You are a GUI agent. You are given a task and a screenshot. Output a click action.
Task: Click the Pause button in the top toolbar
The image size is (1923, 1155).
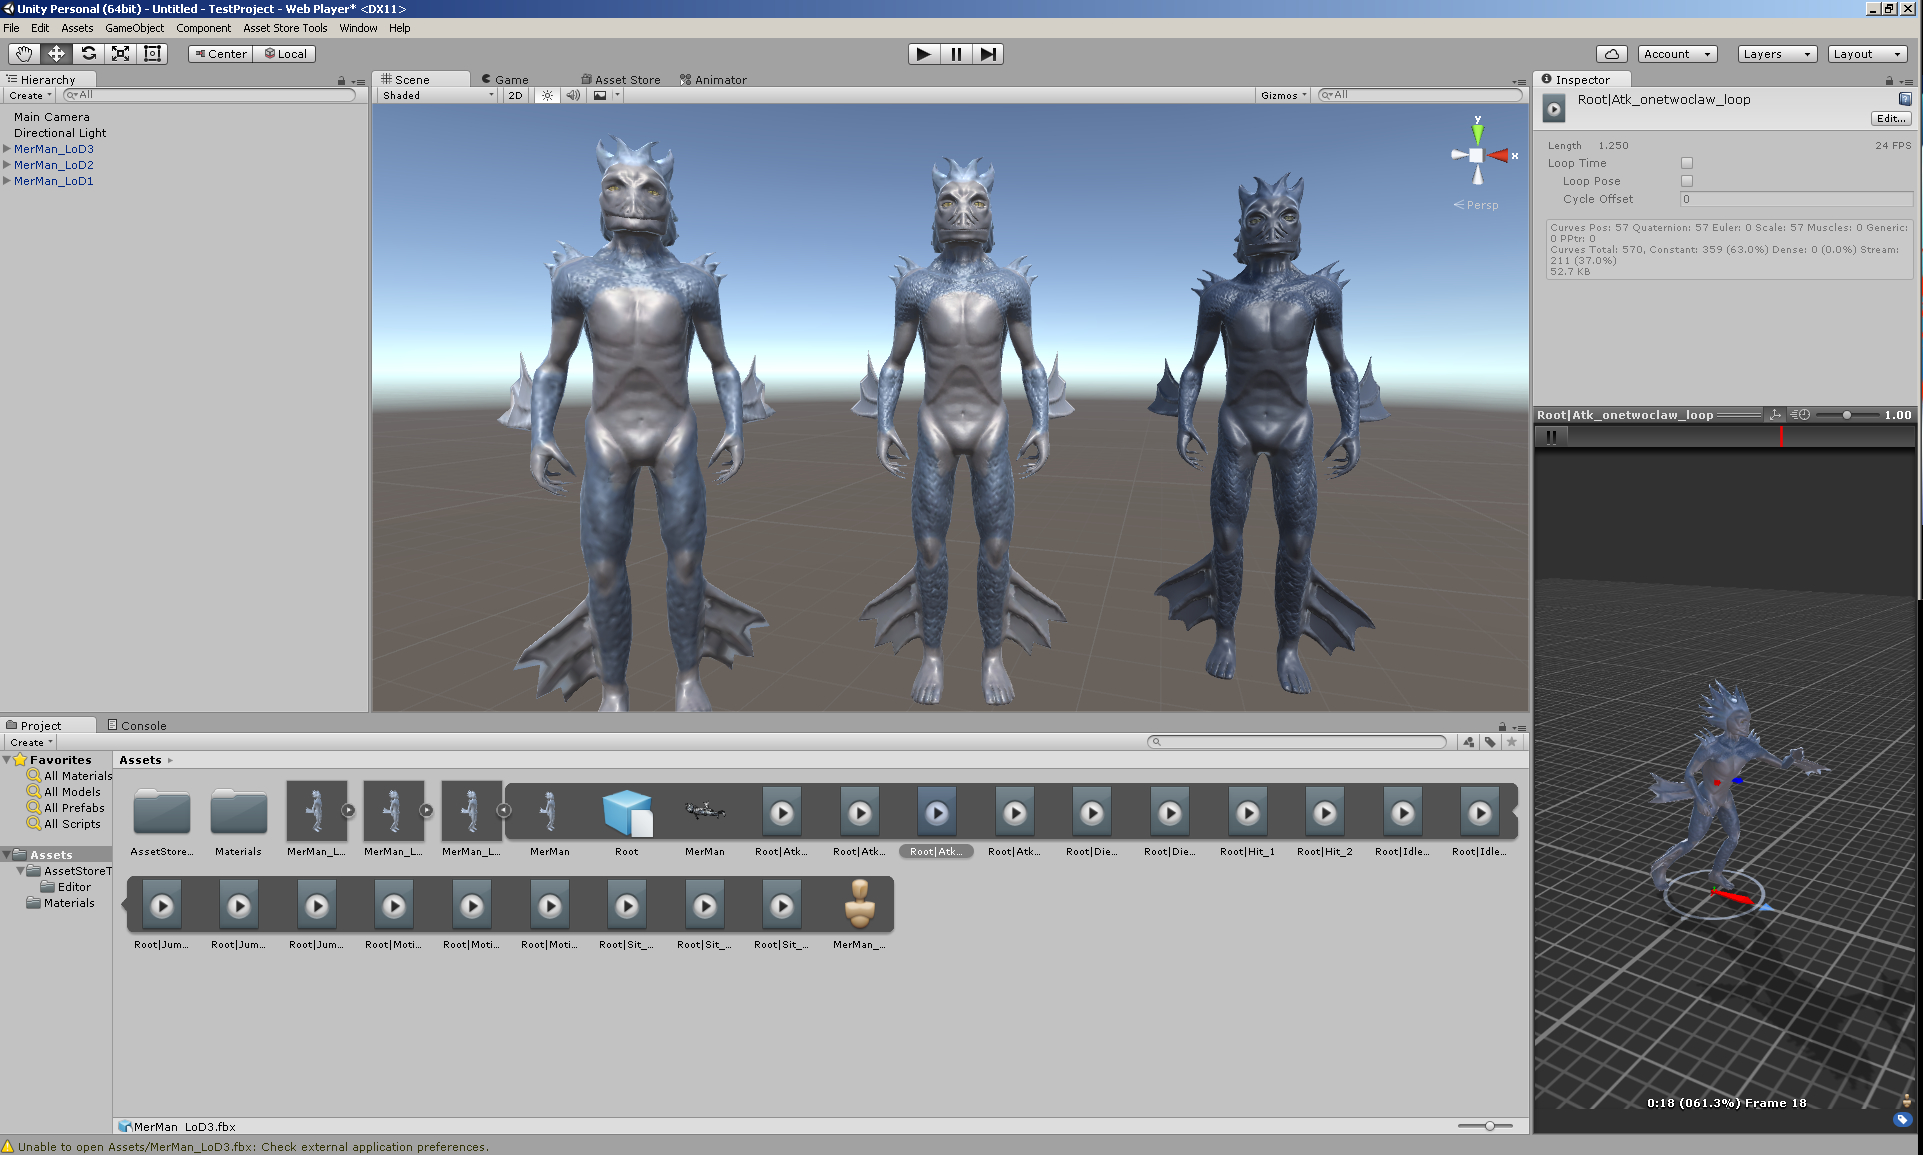955,53
